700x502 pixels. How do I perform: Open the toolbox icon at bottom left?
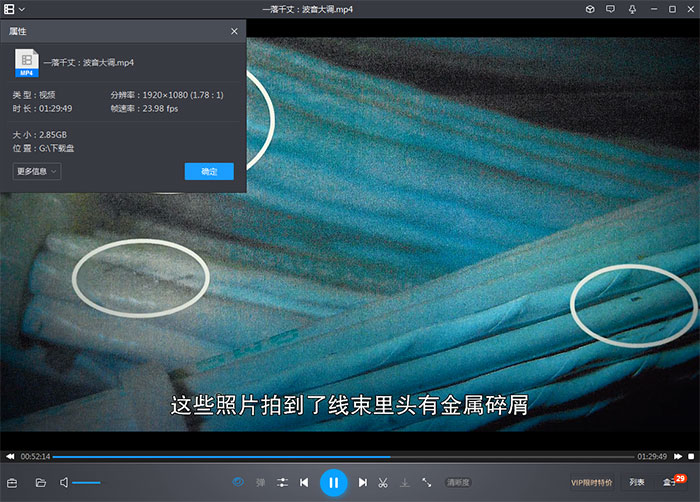click(x=13, y=482)
